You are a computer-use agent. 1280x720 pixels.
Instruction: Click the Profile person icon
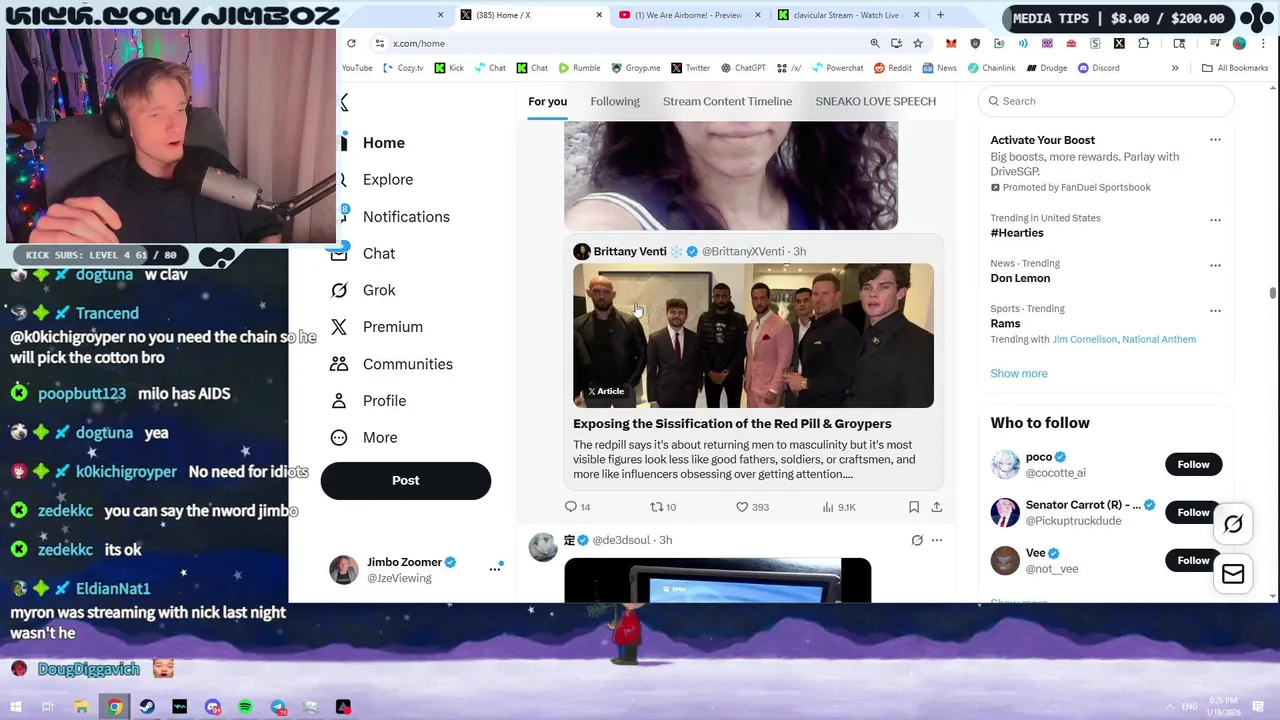click(x=339, y=401)
